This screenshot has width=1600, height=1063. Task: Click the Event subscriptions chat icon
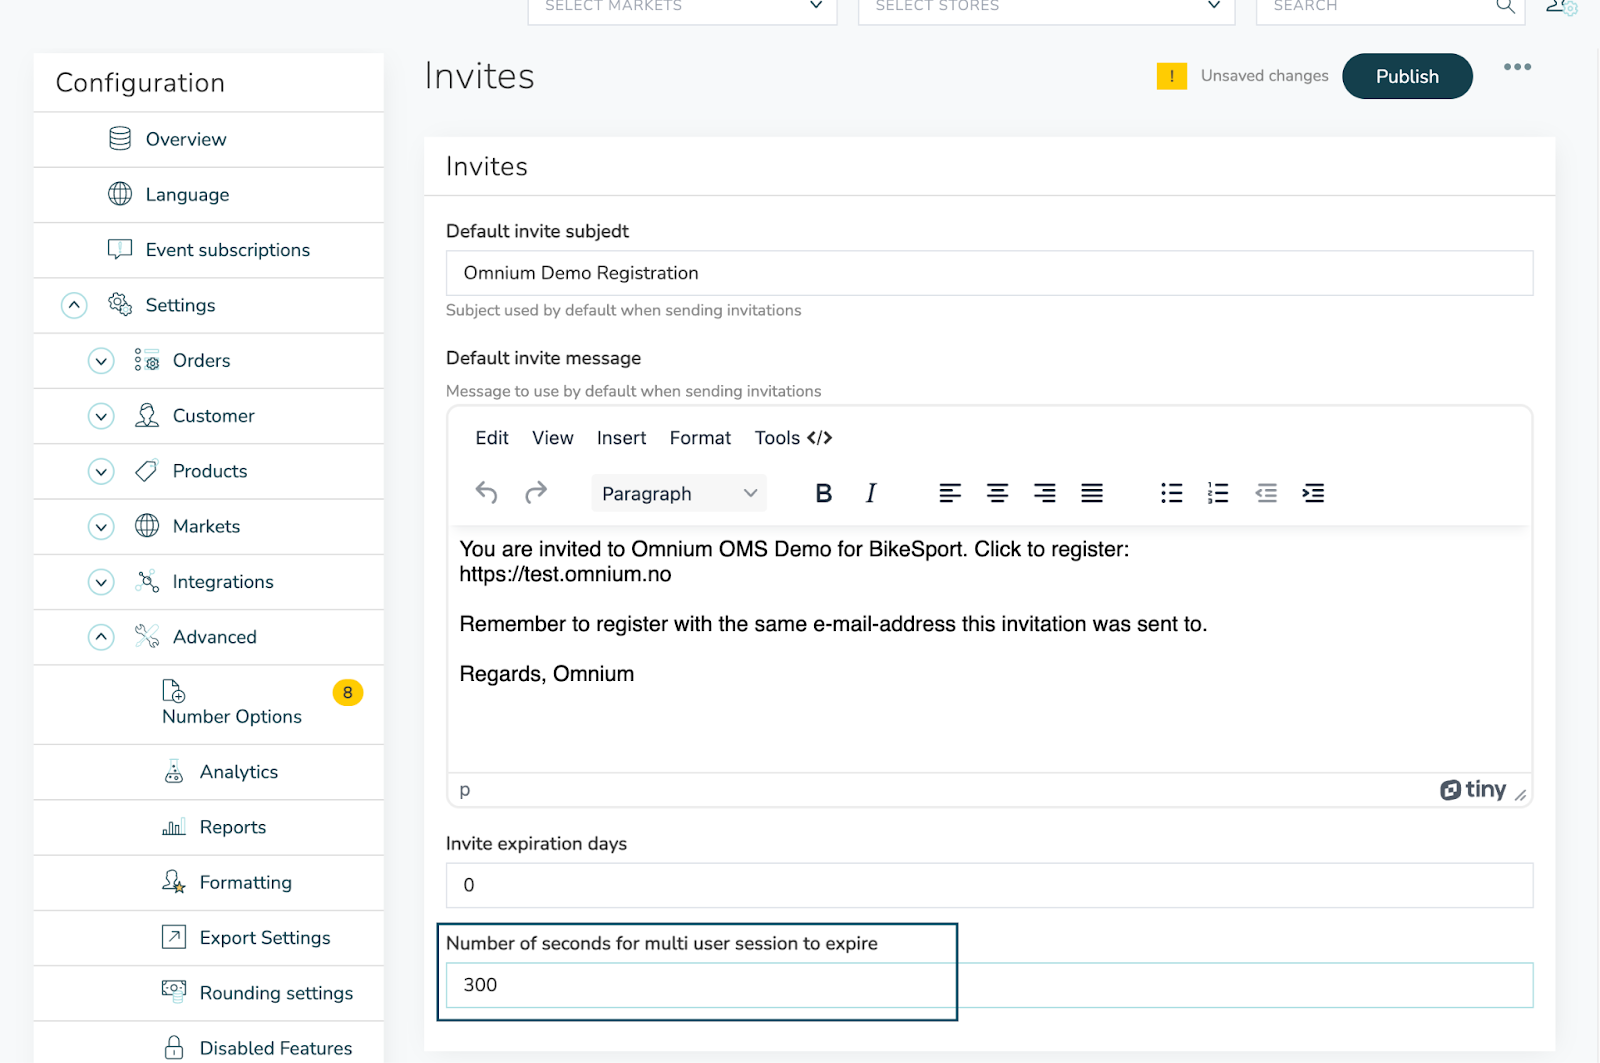120,249
